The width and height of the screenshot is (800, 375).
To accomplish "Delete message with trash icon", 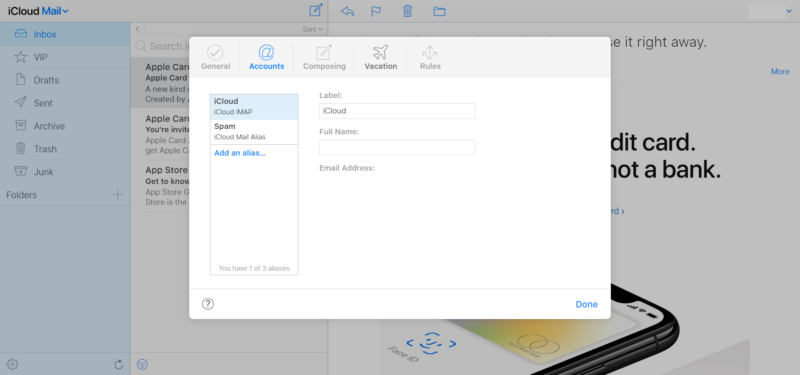I will pyautogui.click(x=408, y=11).
